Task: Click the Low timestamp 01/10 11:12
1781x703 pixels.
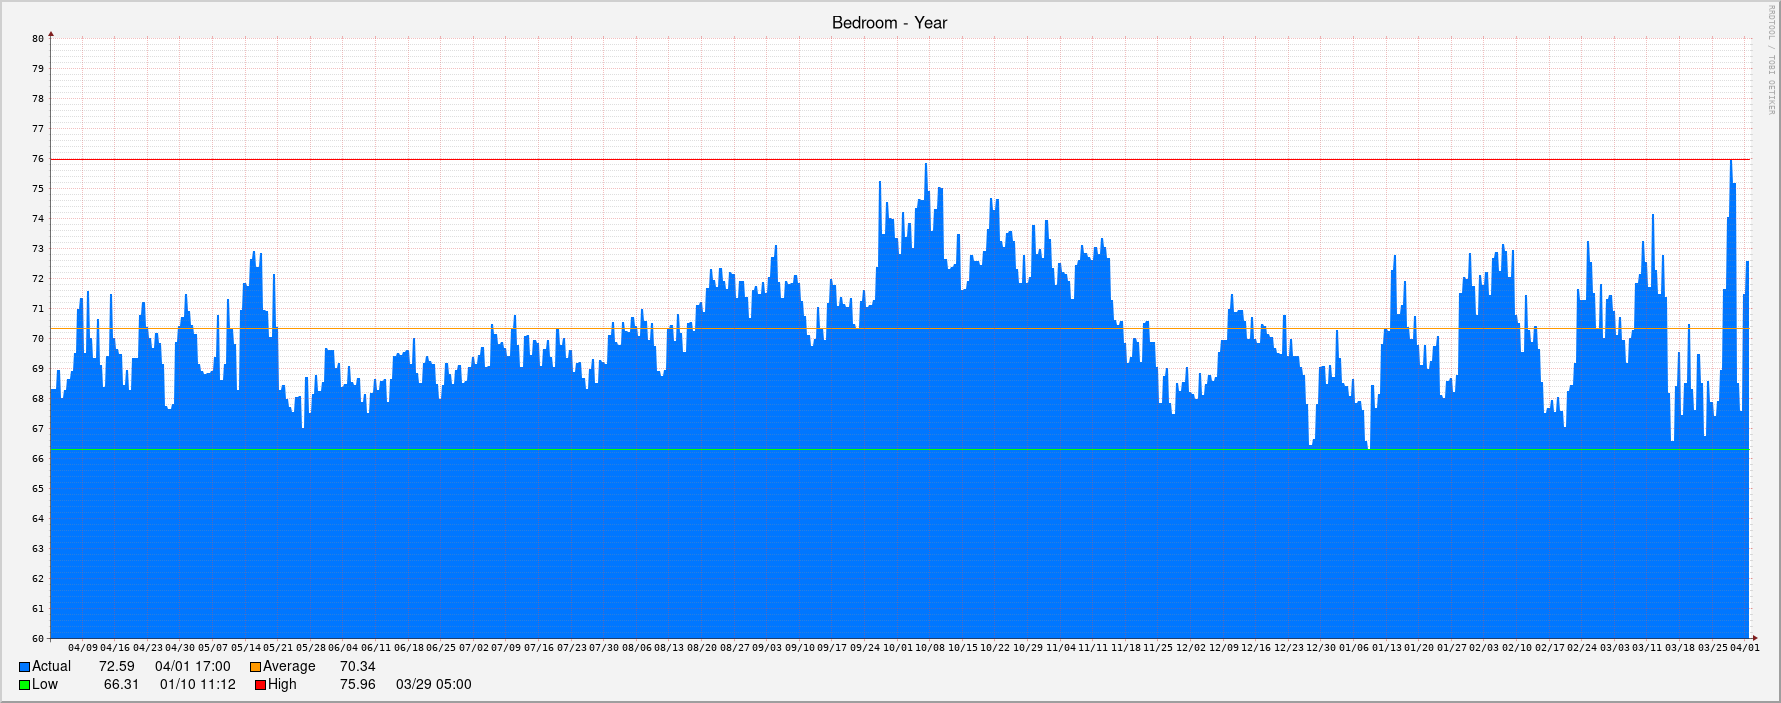Action: coord(197,685)
